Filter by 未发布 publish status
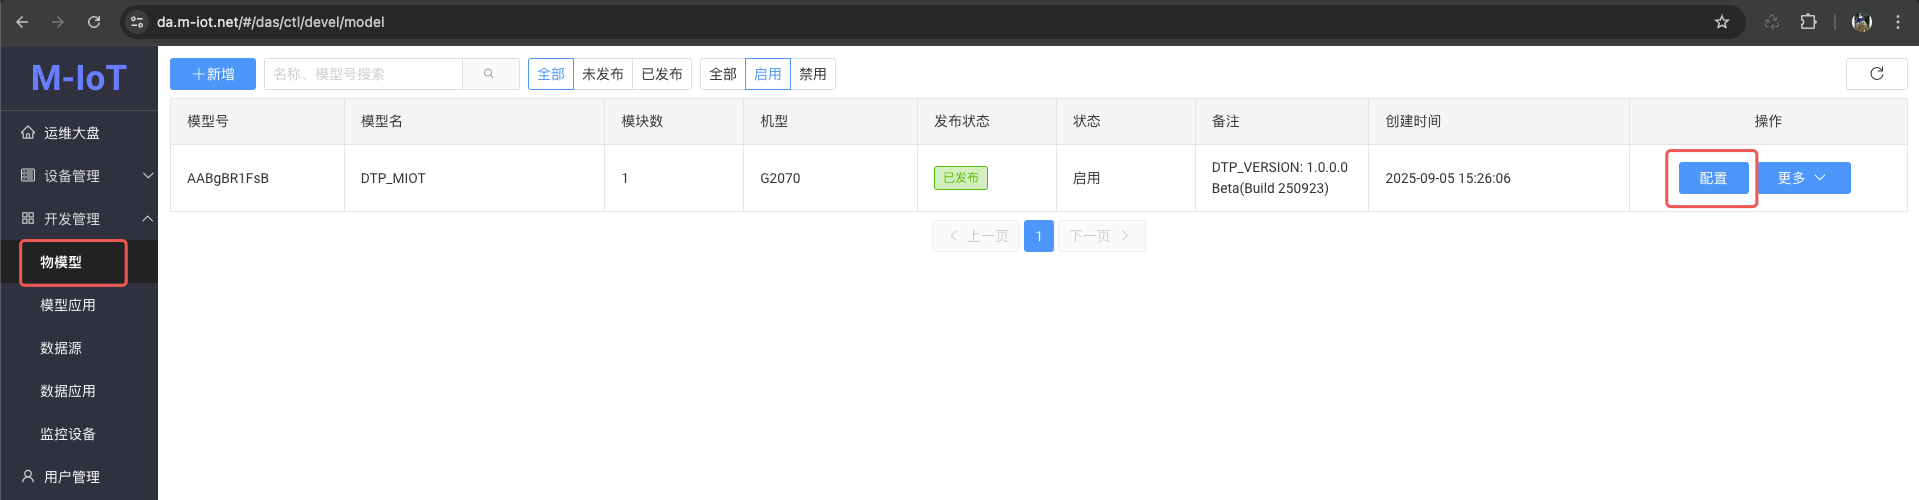The image size is (1919, 500). 602,74
